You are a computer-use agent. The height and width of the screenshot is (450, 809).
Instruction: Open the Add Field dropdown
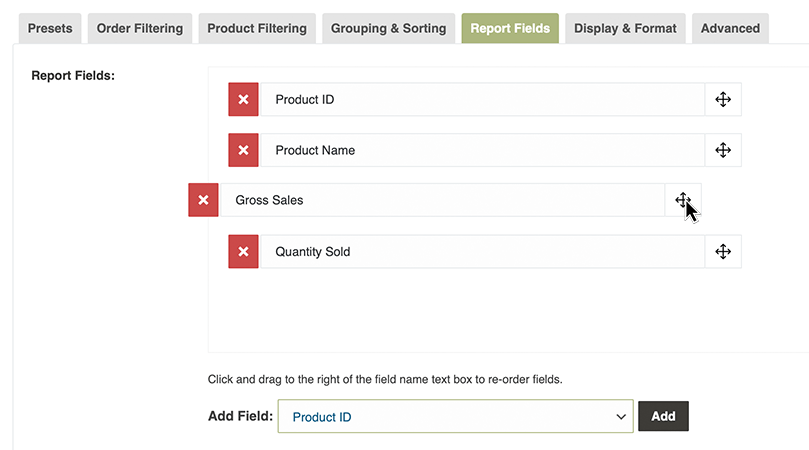pos(455,417)
